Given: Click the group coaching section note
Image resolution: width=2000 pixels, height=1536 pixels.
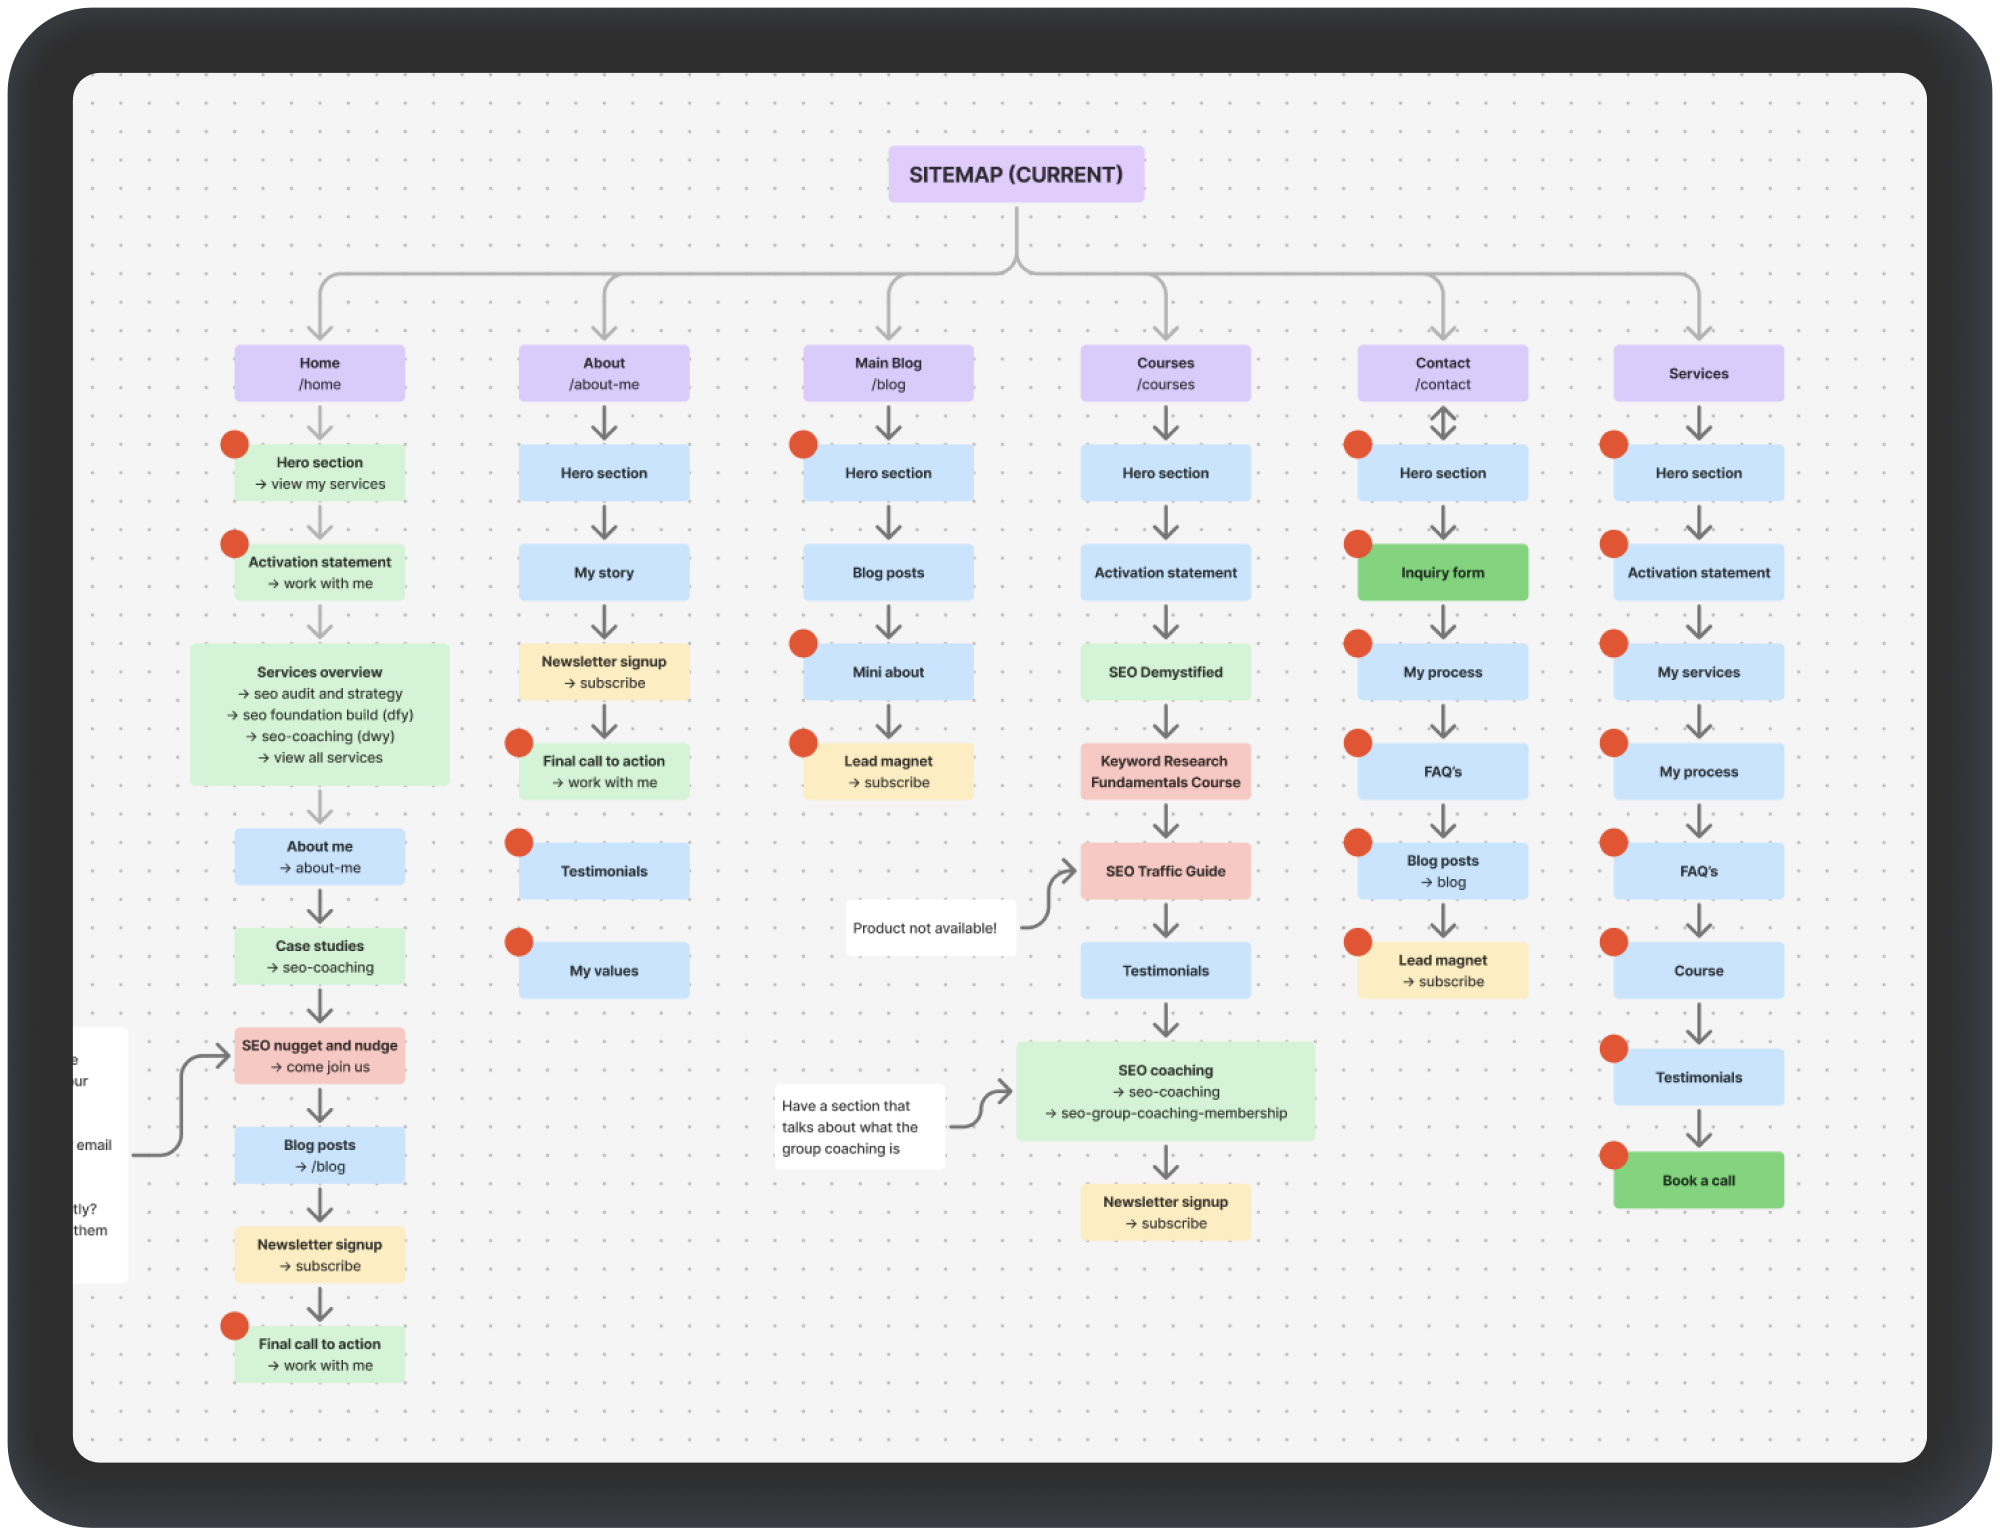Looking at the screenshot, I should pyautogui.click(x=860, y=1127).
